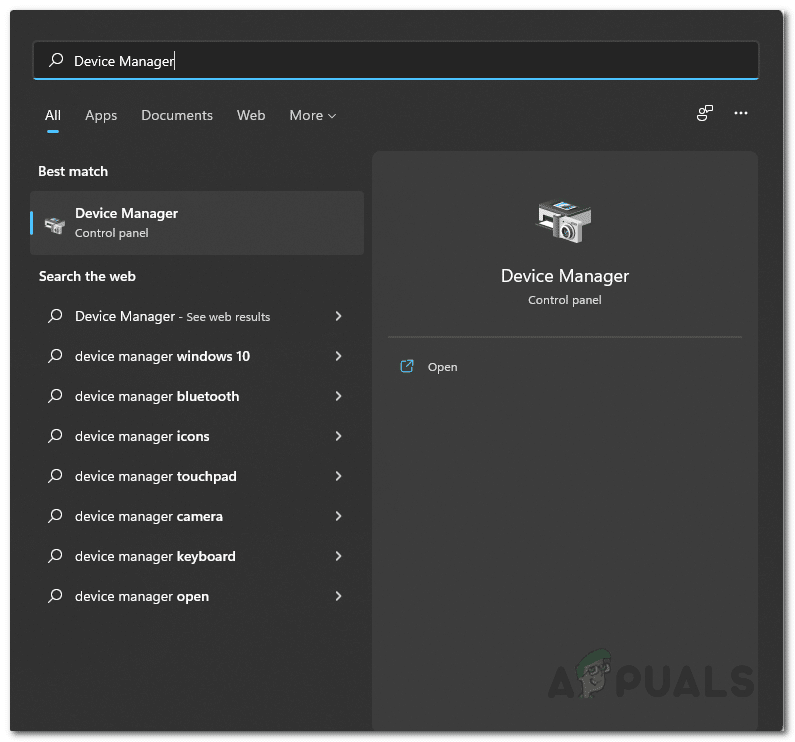This screenshot has width=795, height=742.
Task: Click the large Device Manager preview icon
Action: coord(564,221)
